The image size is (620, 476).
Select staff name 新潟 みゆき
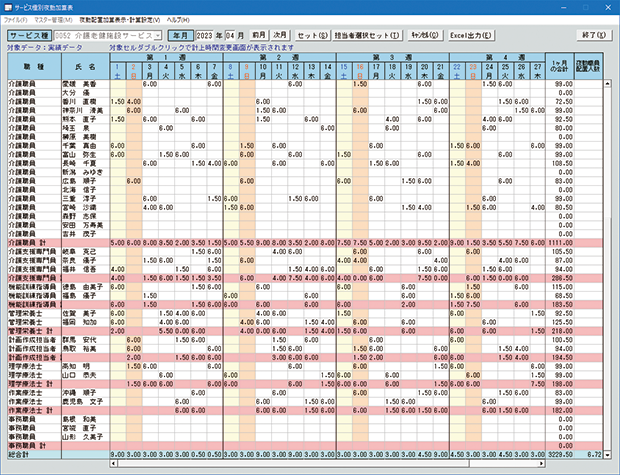tap(85, 172)
